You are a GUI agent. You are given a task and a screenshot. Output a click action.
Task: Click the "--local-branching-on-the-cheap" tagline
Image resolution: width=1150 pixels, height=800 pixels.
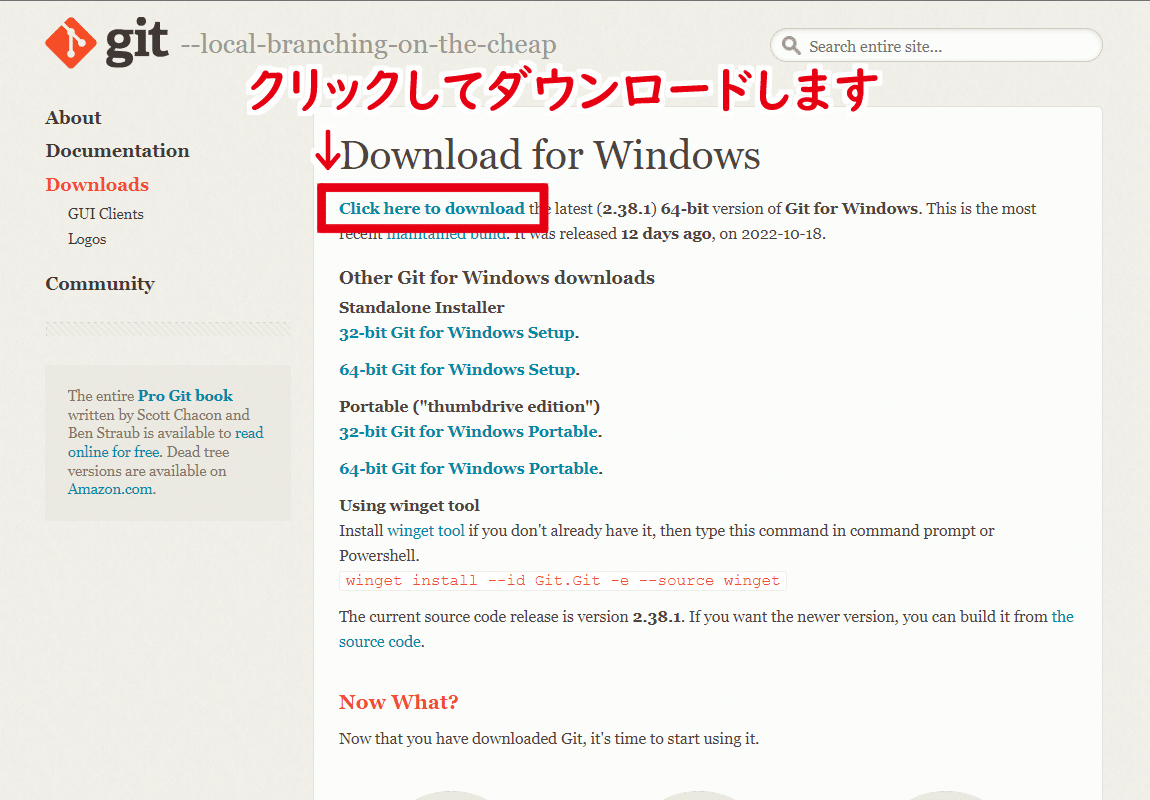(368, 44)
